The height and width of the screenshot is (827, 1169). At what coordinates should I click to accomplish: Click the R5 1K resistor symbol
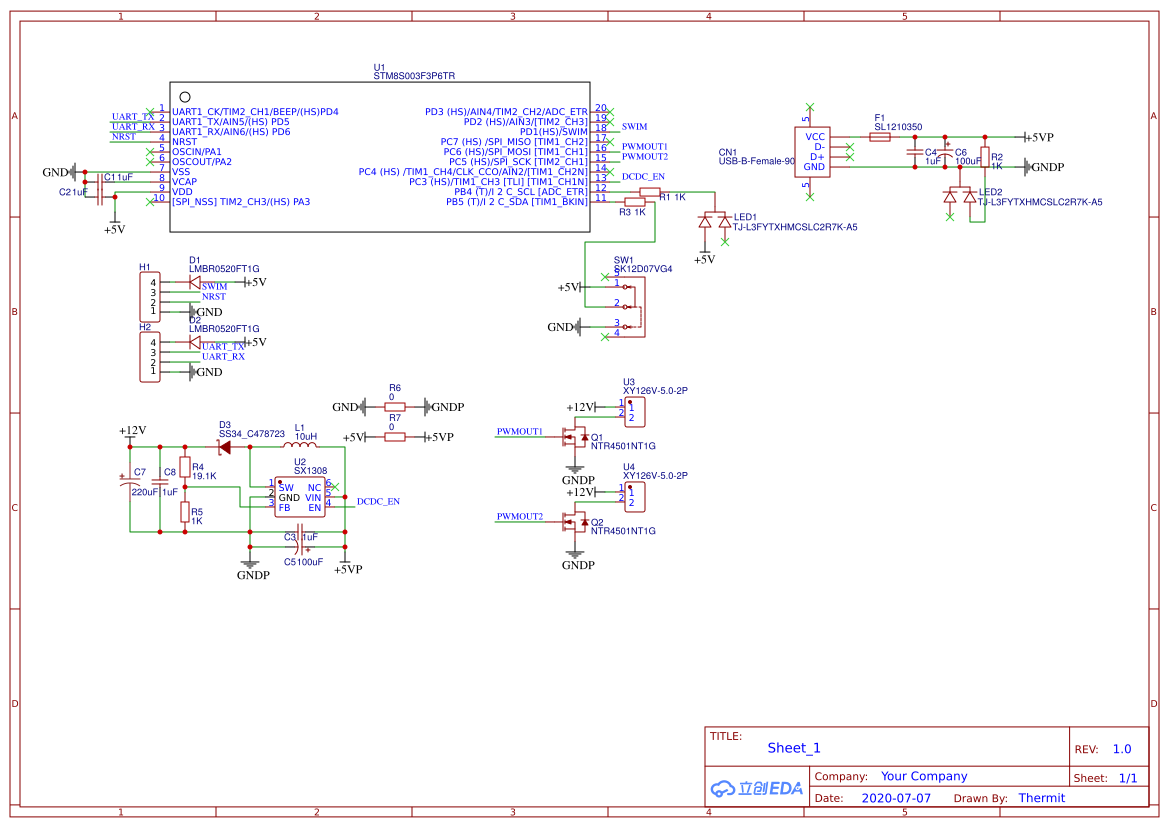(x=185, y=512)
